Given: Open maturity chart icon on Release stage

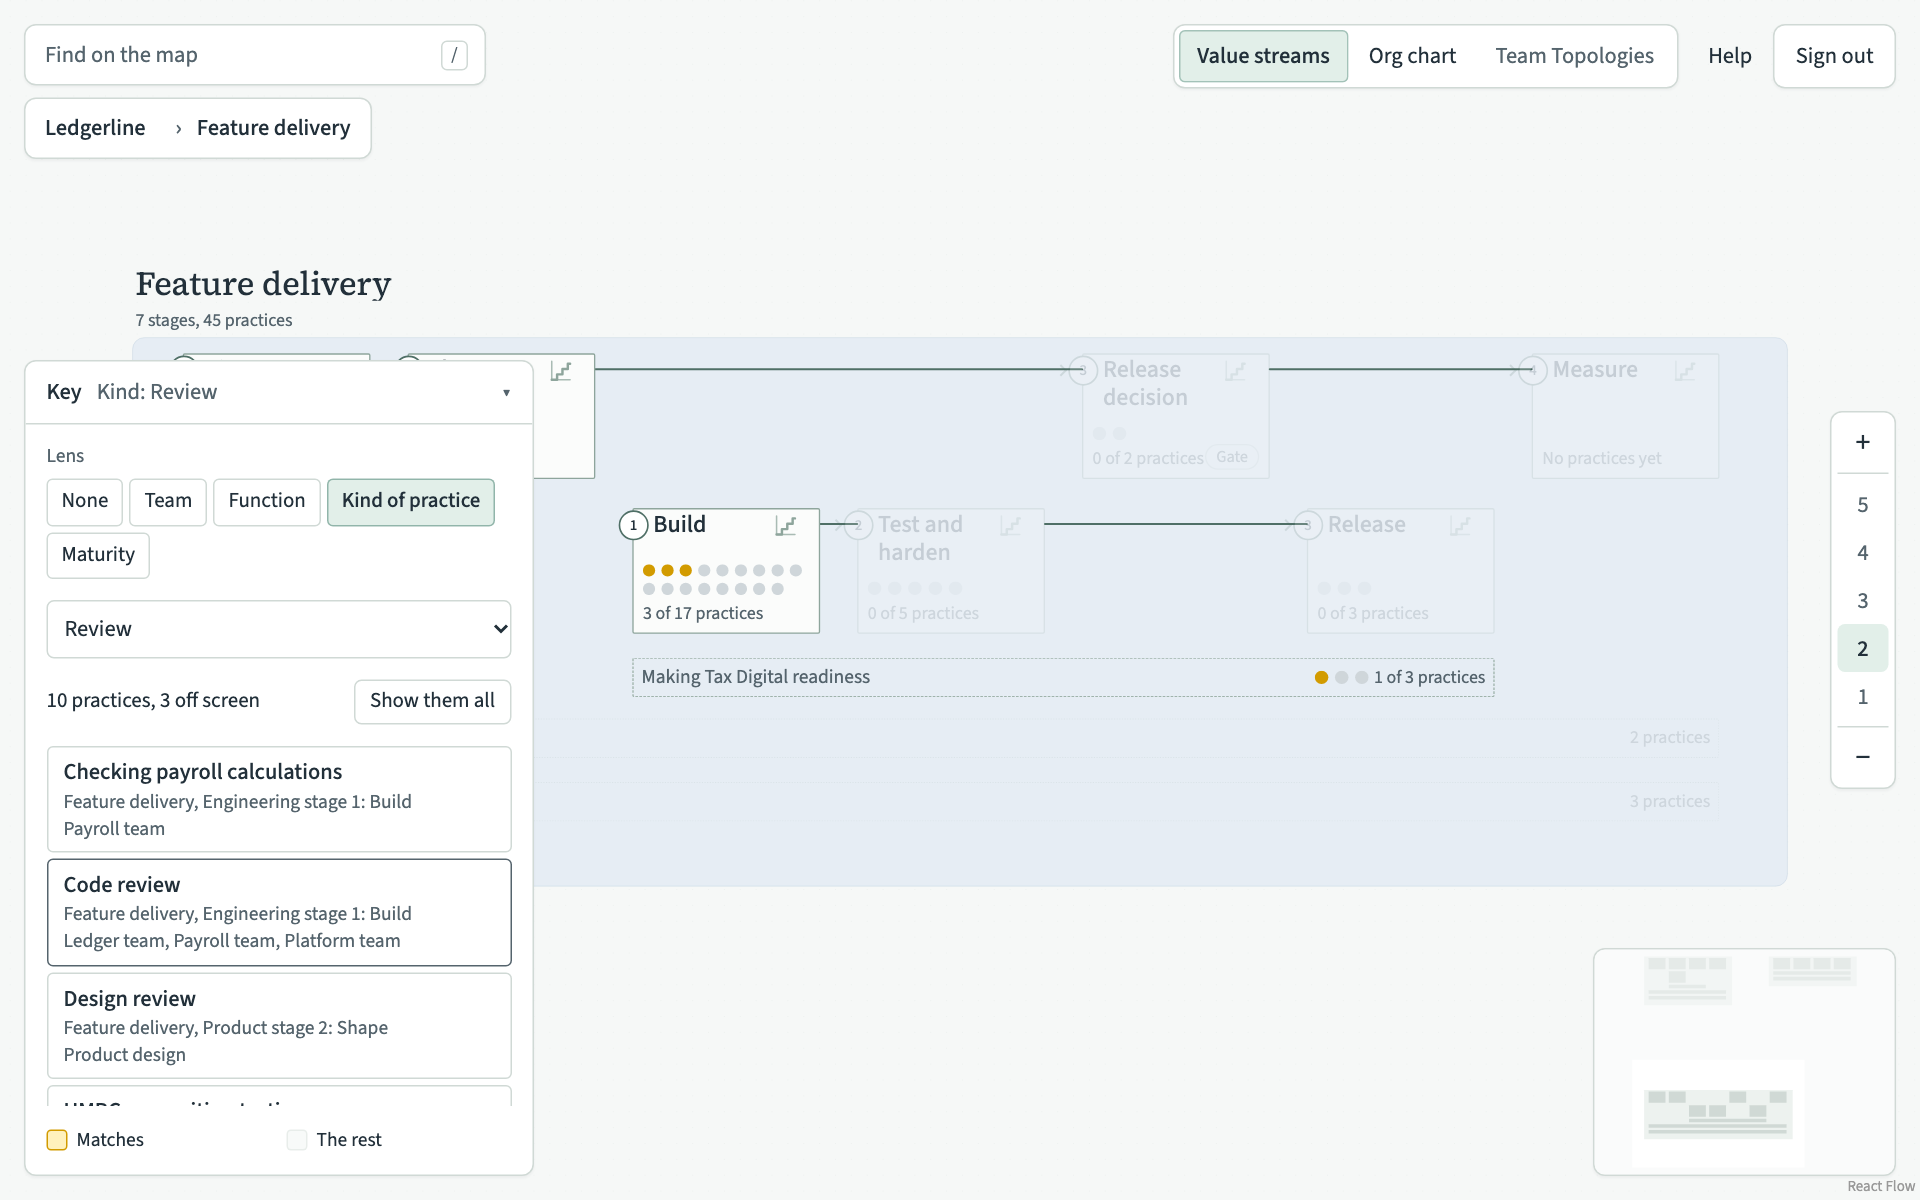Looking at the screenshot, I should 1461,526.
